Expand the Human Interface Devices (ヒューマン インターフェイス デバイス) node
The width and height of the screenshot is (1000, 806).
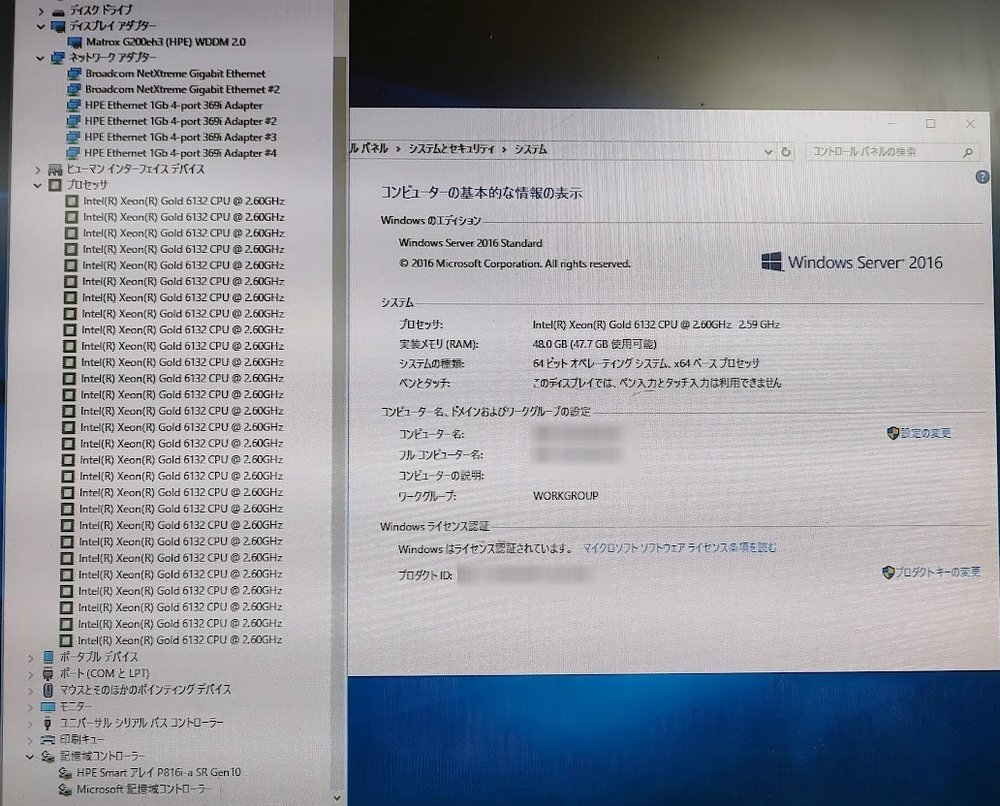click(38, 170)
